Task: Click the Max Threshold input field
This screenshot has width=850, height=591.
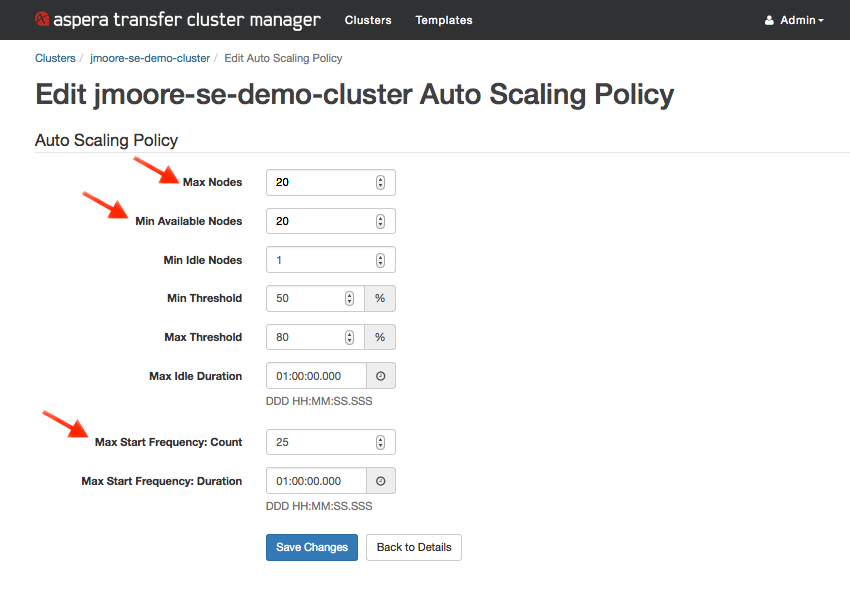Action: [315, 337]
